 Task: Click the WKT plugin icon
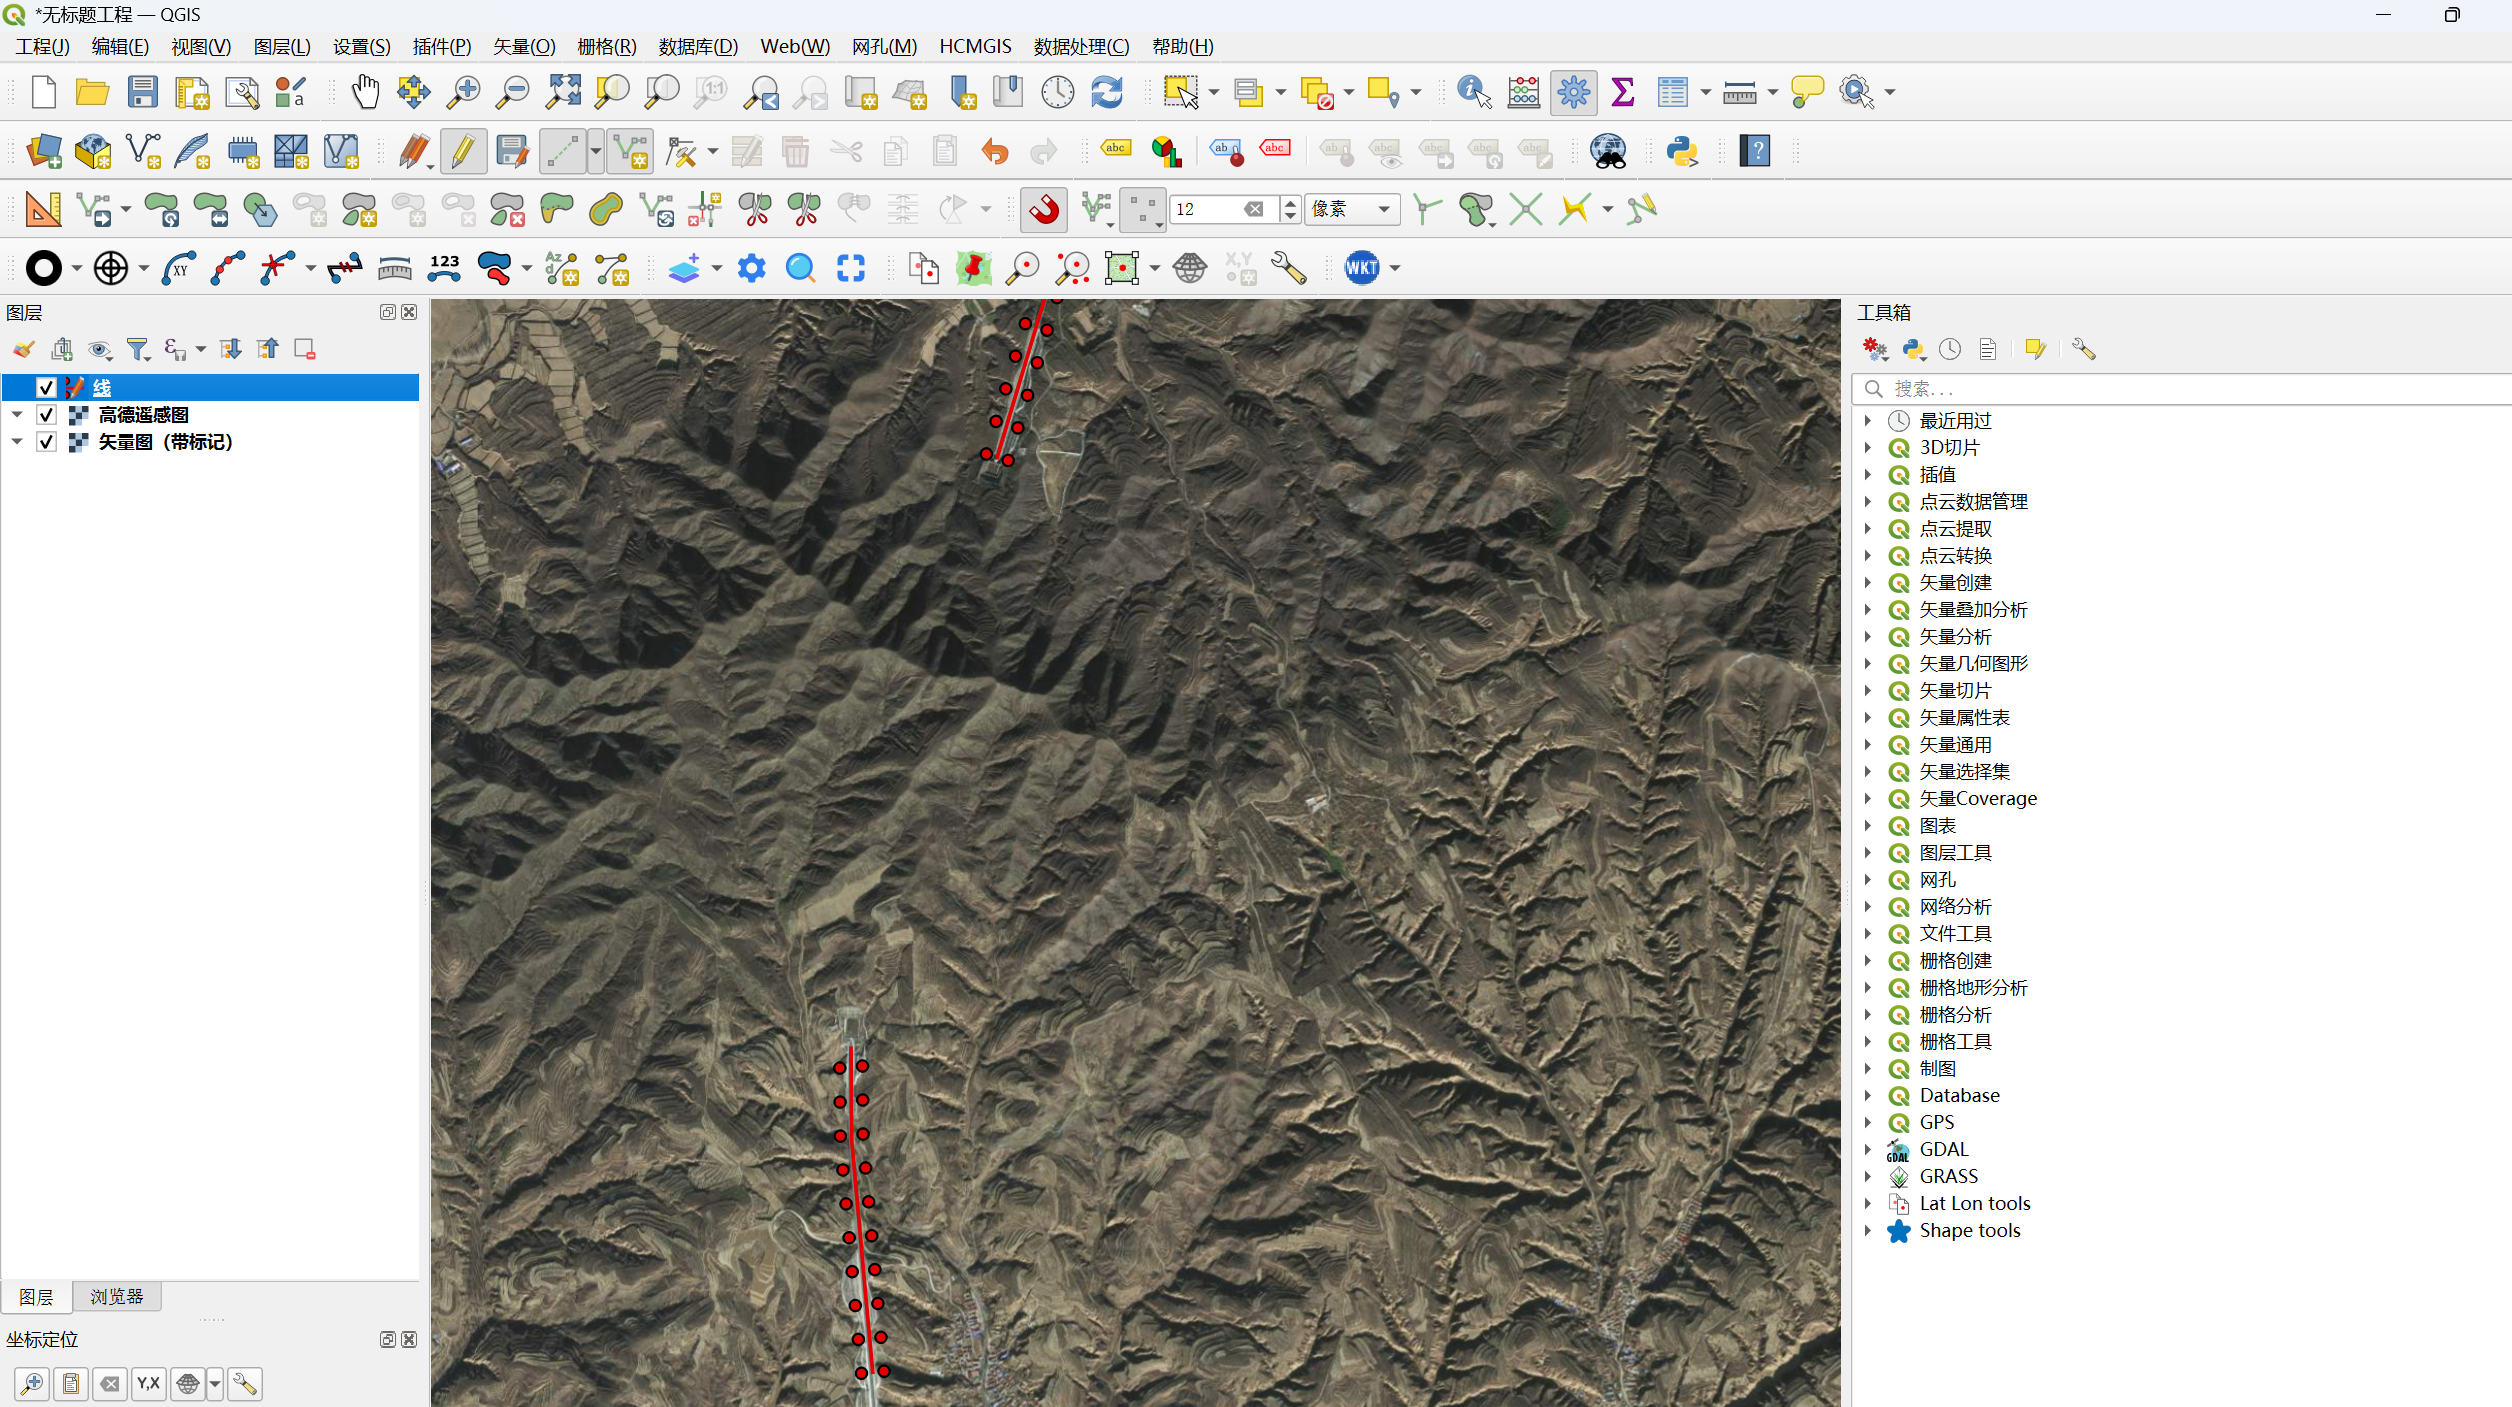pos(1361,267)
